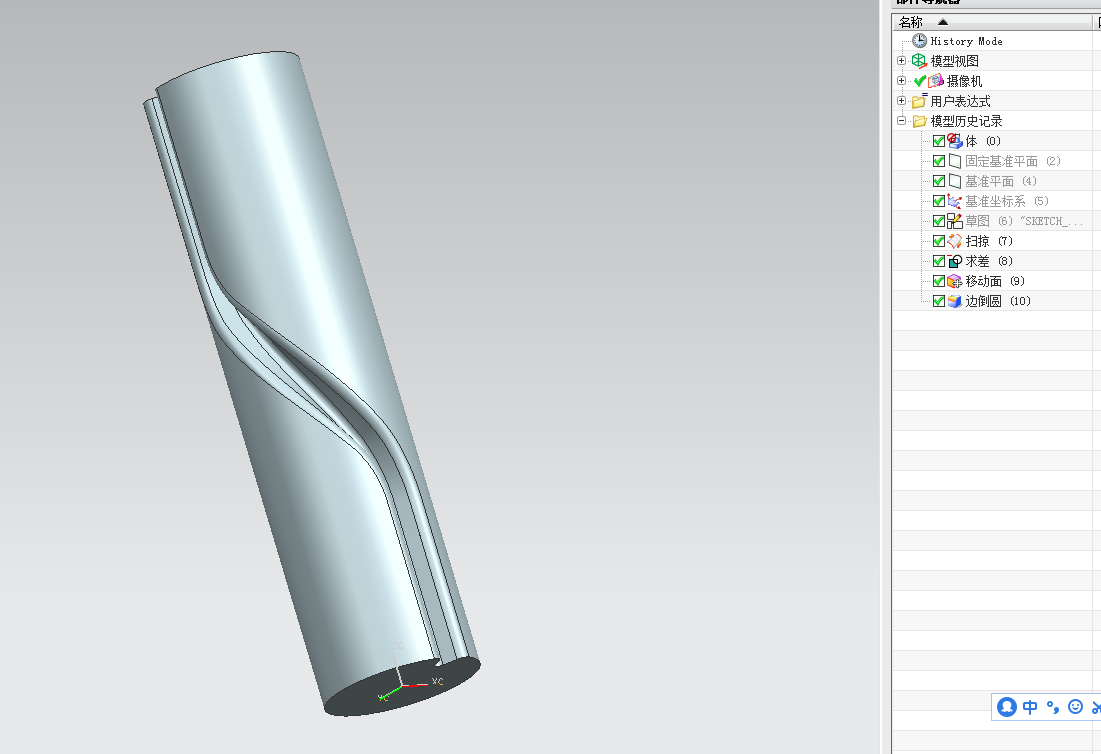Click the input method avatar icon

[x=1007, y=707]
